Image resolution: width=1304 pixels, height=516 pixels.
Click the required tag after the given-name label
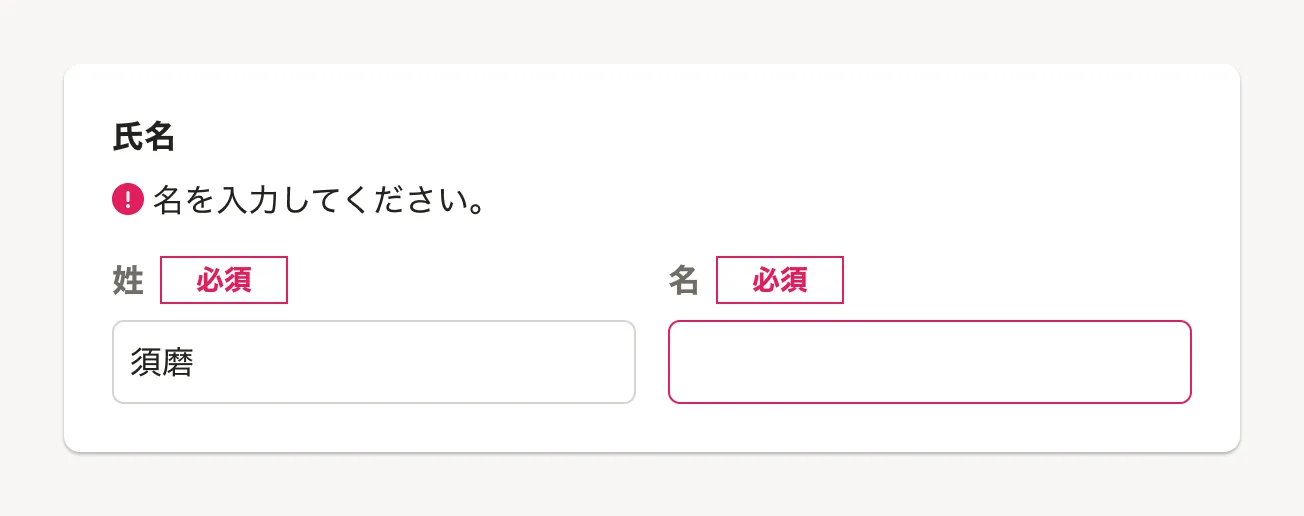779,280
